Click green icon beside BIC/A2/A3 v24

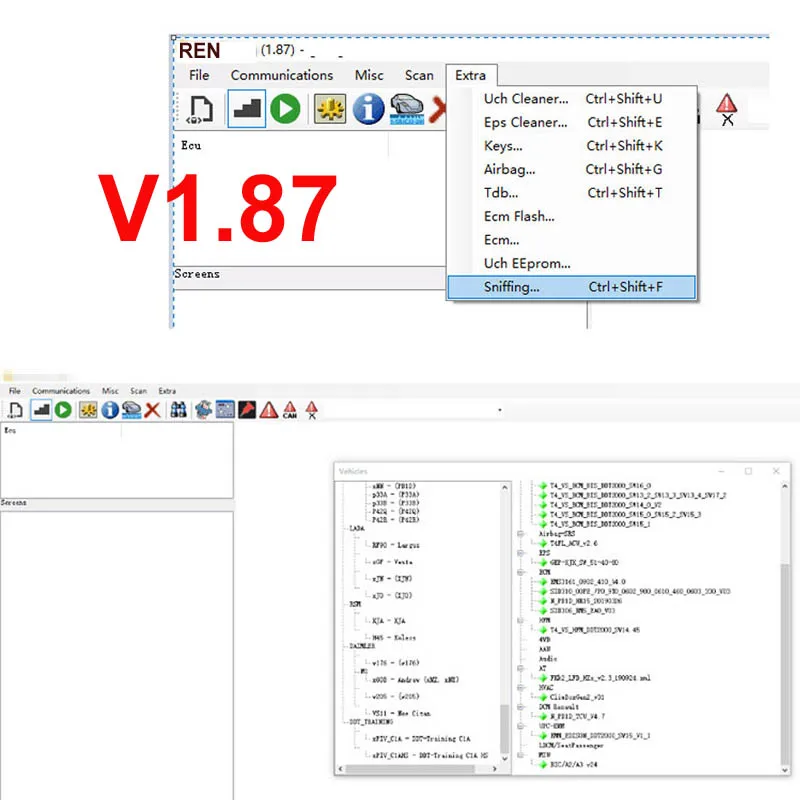click(543, 764)
